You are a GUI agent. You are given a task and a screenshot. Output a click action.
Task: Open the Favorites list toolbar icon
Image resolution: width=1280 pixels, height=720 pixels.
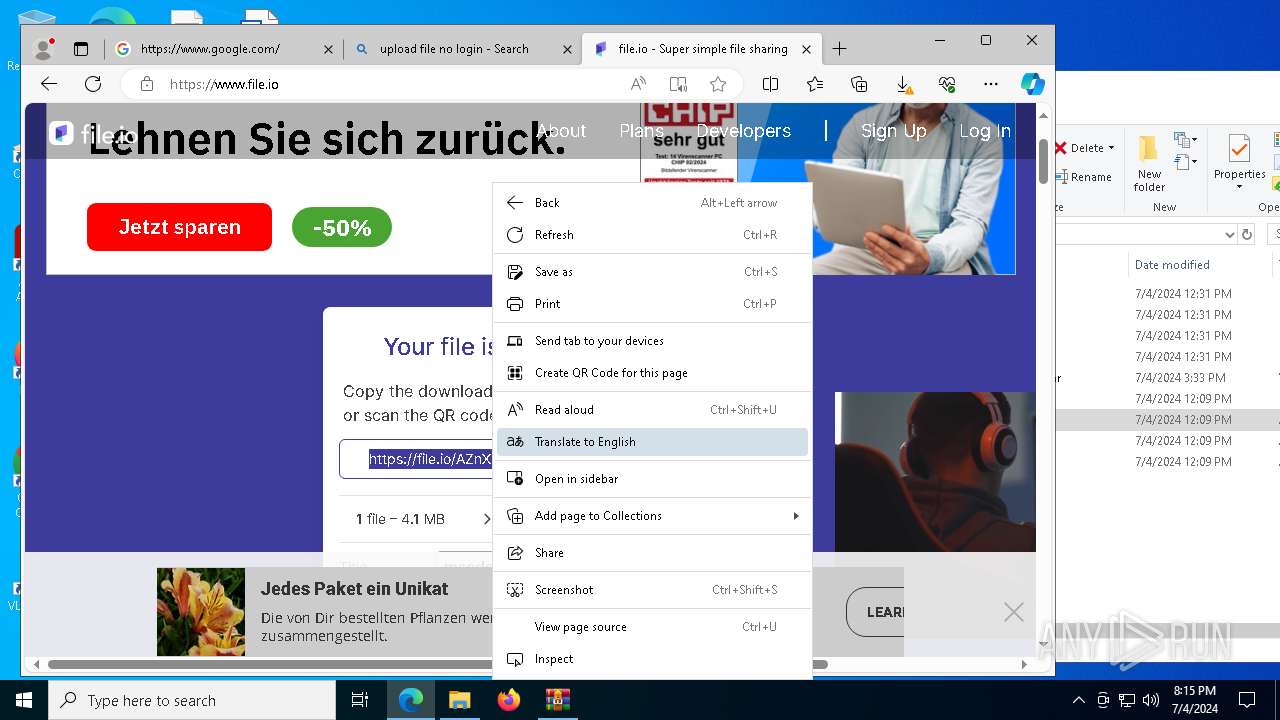coord(815,84)
